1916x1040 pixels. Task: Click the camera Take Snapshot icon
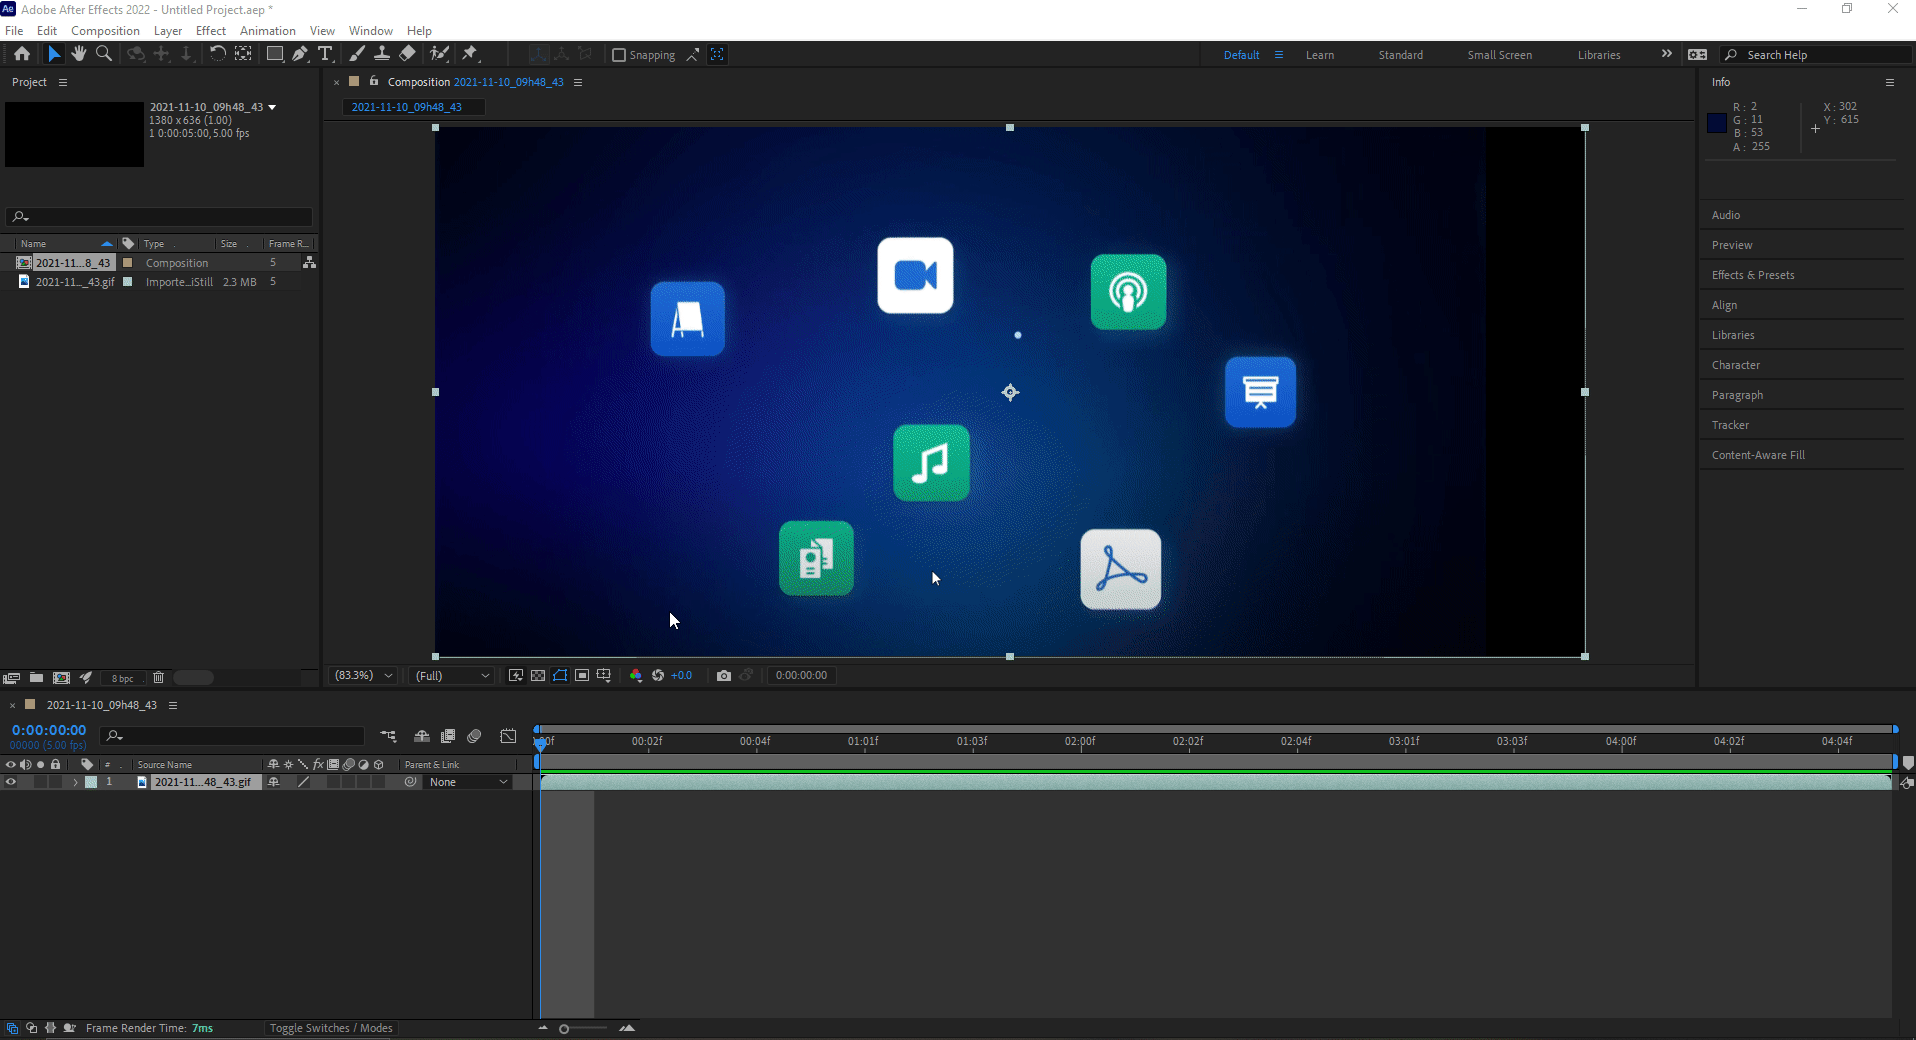click(724, 676)
